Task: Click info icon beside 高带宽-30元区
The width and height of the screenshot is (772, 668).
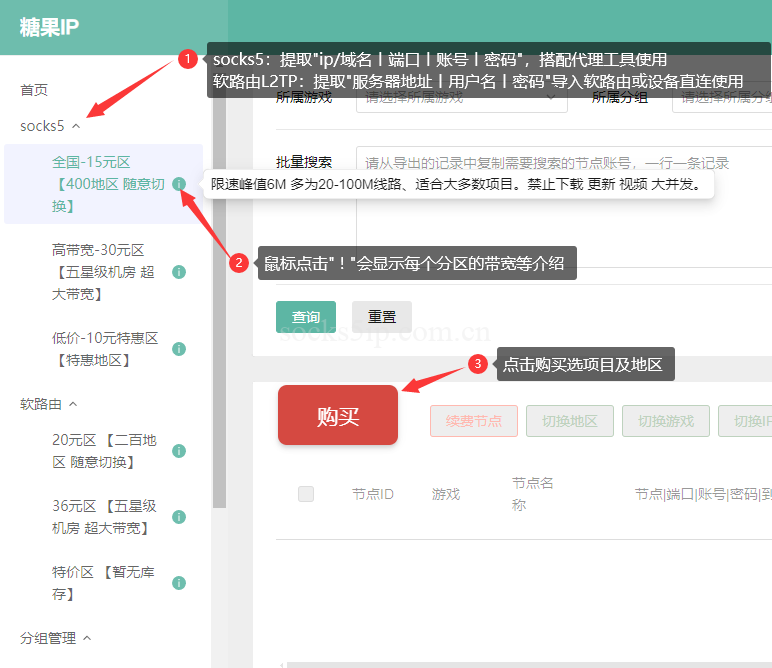Action: (x=179, y=272)
